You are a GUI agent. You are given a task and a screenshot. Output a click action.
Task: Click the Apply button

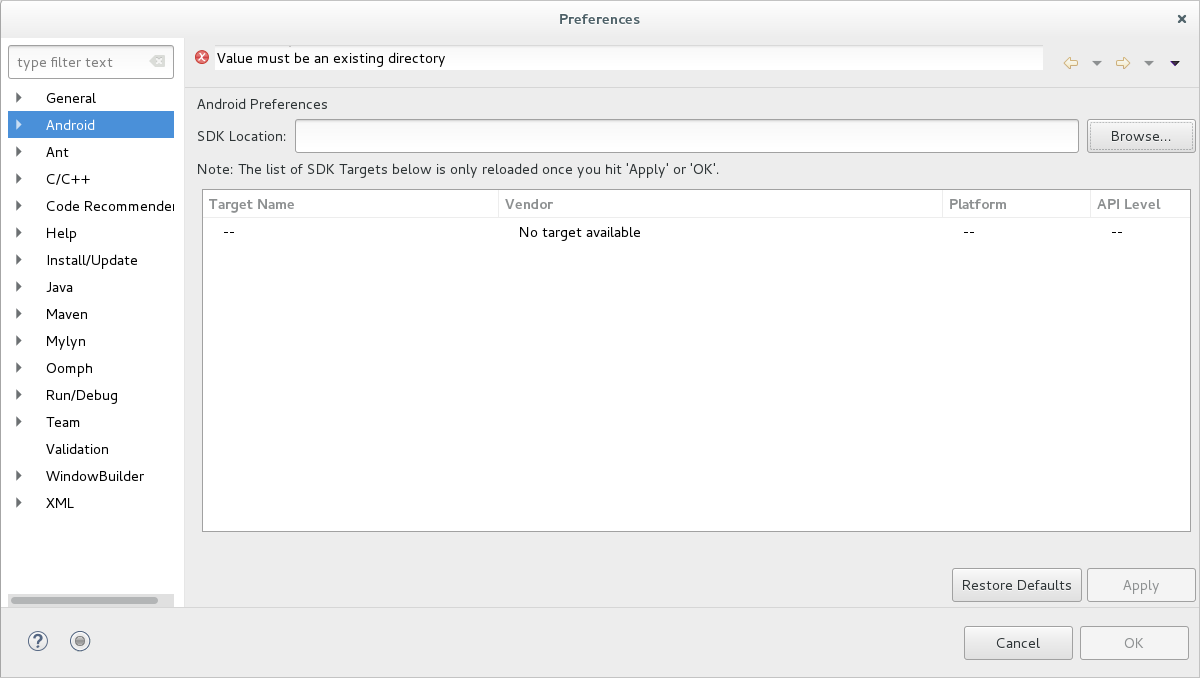pos(1141,585)
